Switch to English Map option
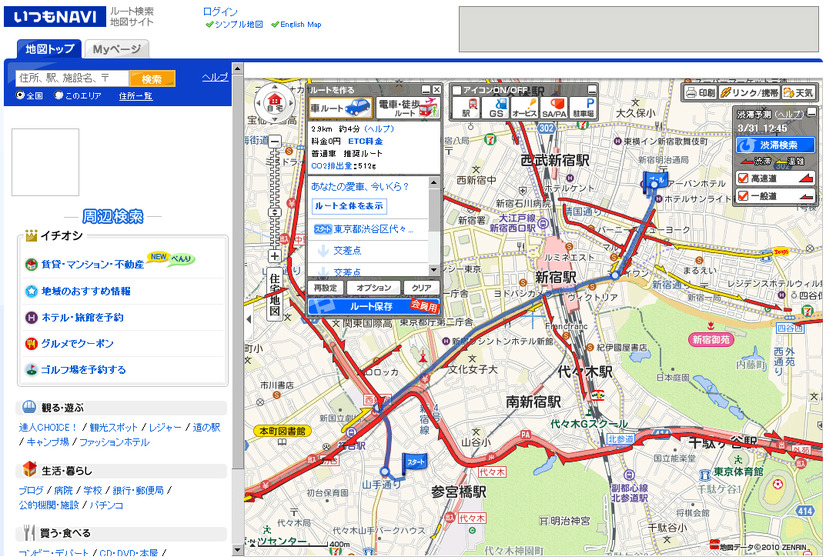 tap(296, 24)
